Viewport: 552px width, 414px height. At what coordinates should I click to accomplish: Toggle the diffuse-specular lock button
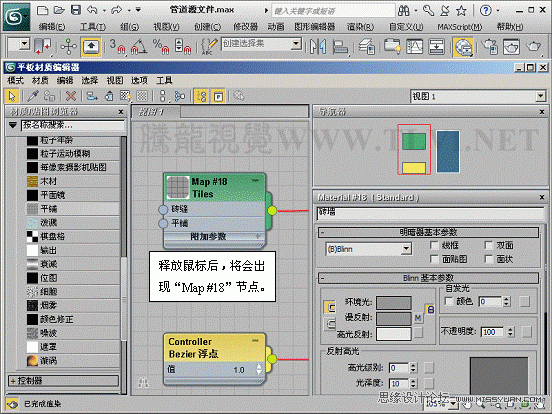click(330, 323)
